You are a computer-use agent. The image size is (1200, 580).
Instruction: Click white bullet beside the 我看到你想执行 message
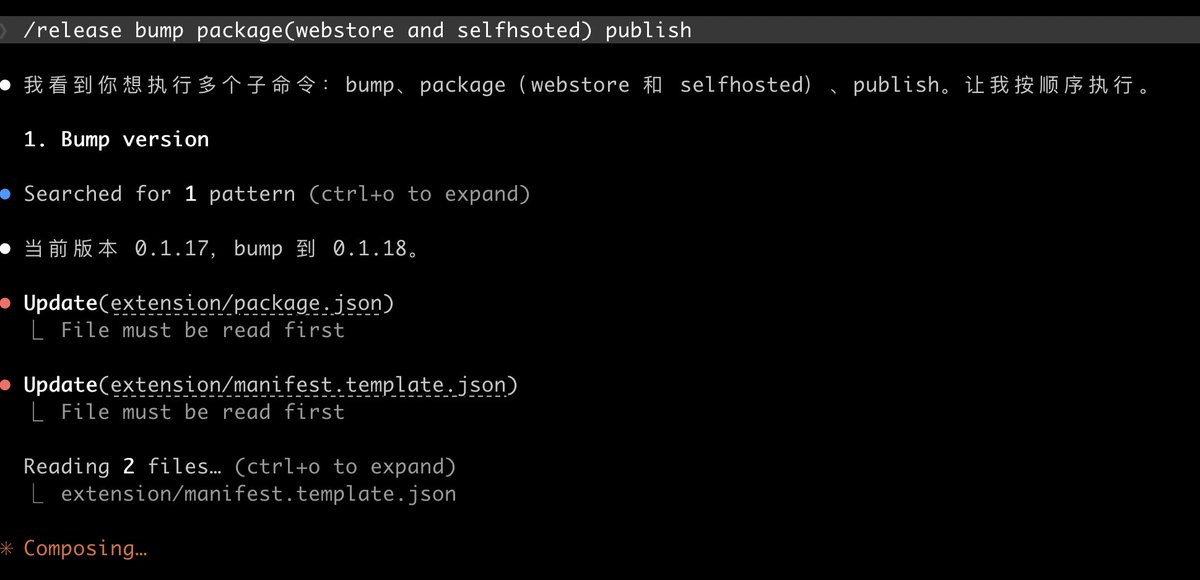[6, 85]
